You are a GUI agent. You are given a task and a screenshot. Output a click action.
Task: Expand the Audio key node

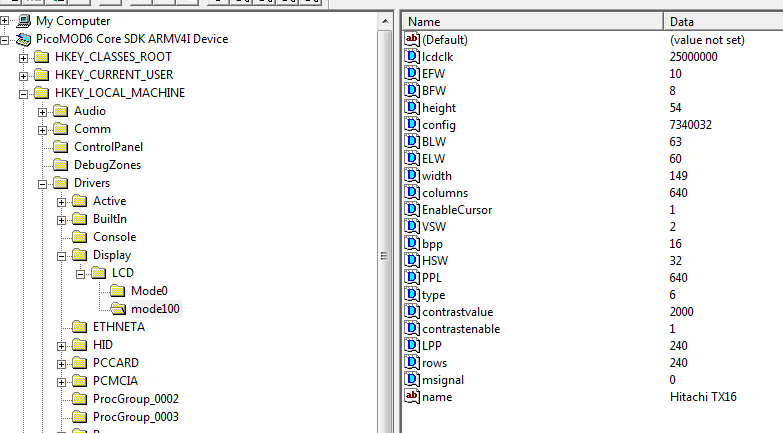(x=43, y=111)
